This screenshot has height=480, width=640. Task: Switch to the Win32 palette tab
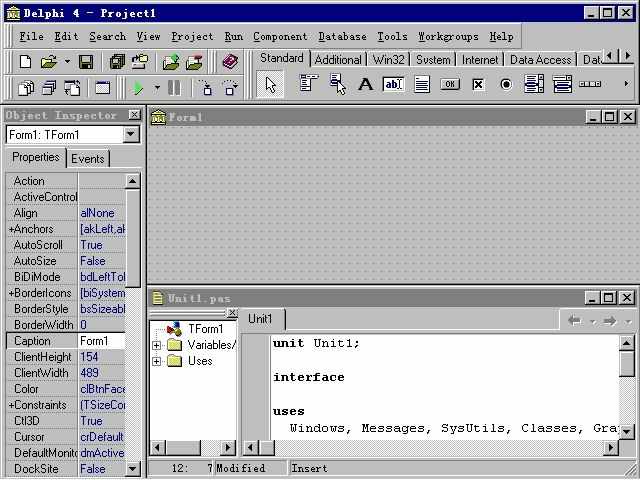[x=389, y=60]
